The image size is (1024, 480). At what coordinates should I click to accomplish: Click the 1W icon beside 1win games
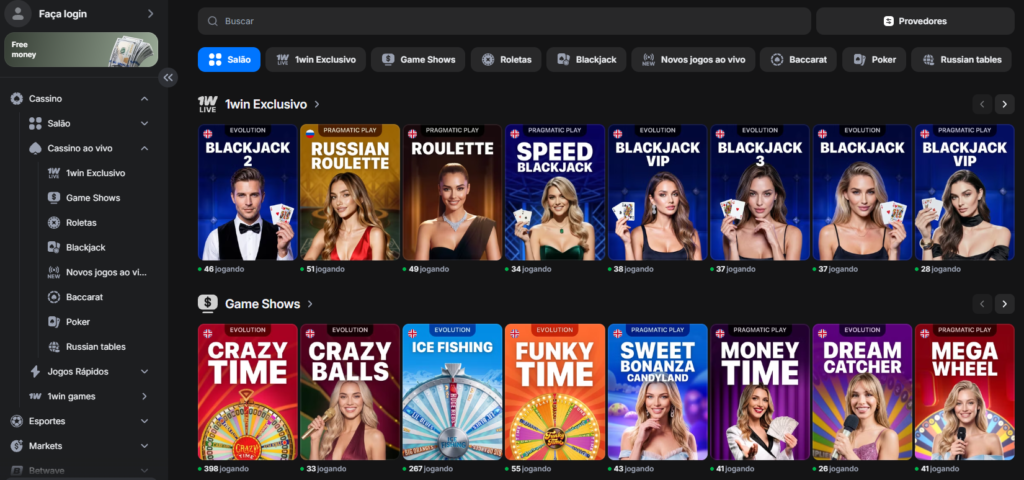point(35,396)
